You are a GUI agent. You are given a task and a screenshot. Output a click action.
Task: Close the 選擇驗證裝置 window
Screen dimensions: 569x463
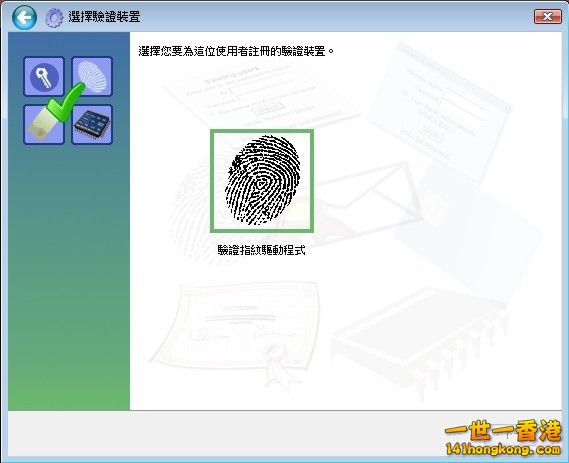coord(548,16)
